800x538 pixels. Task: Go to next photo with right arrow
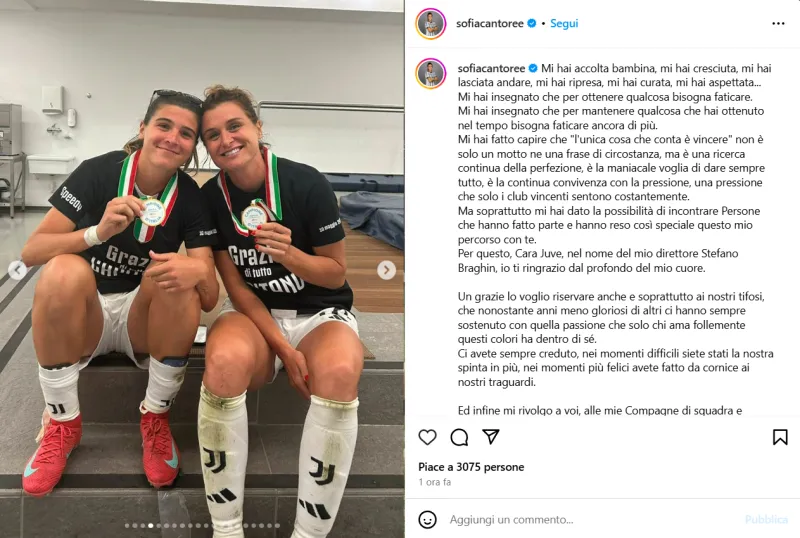[386, 270]
